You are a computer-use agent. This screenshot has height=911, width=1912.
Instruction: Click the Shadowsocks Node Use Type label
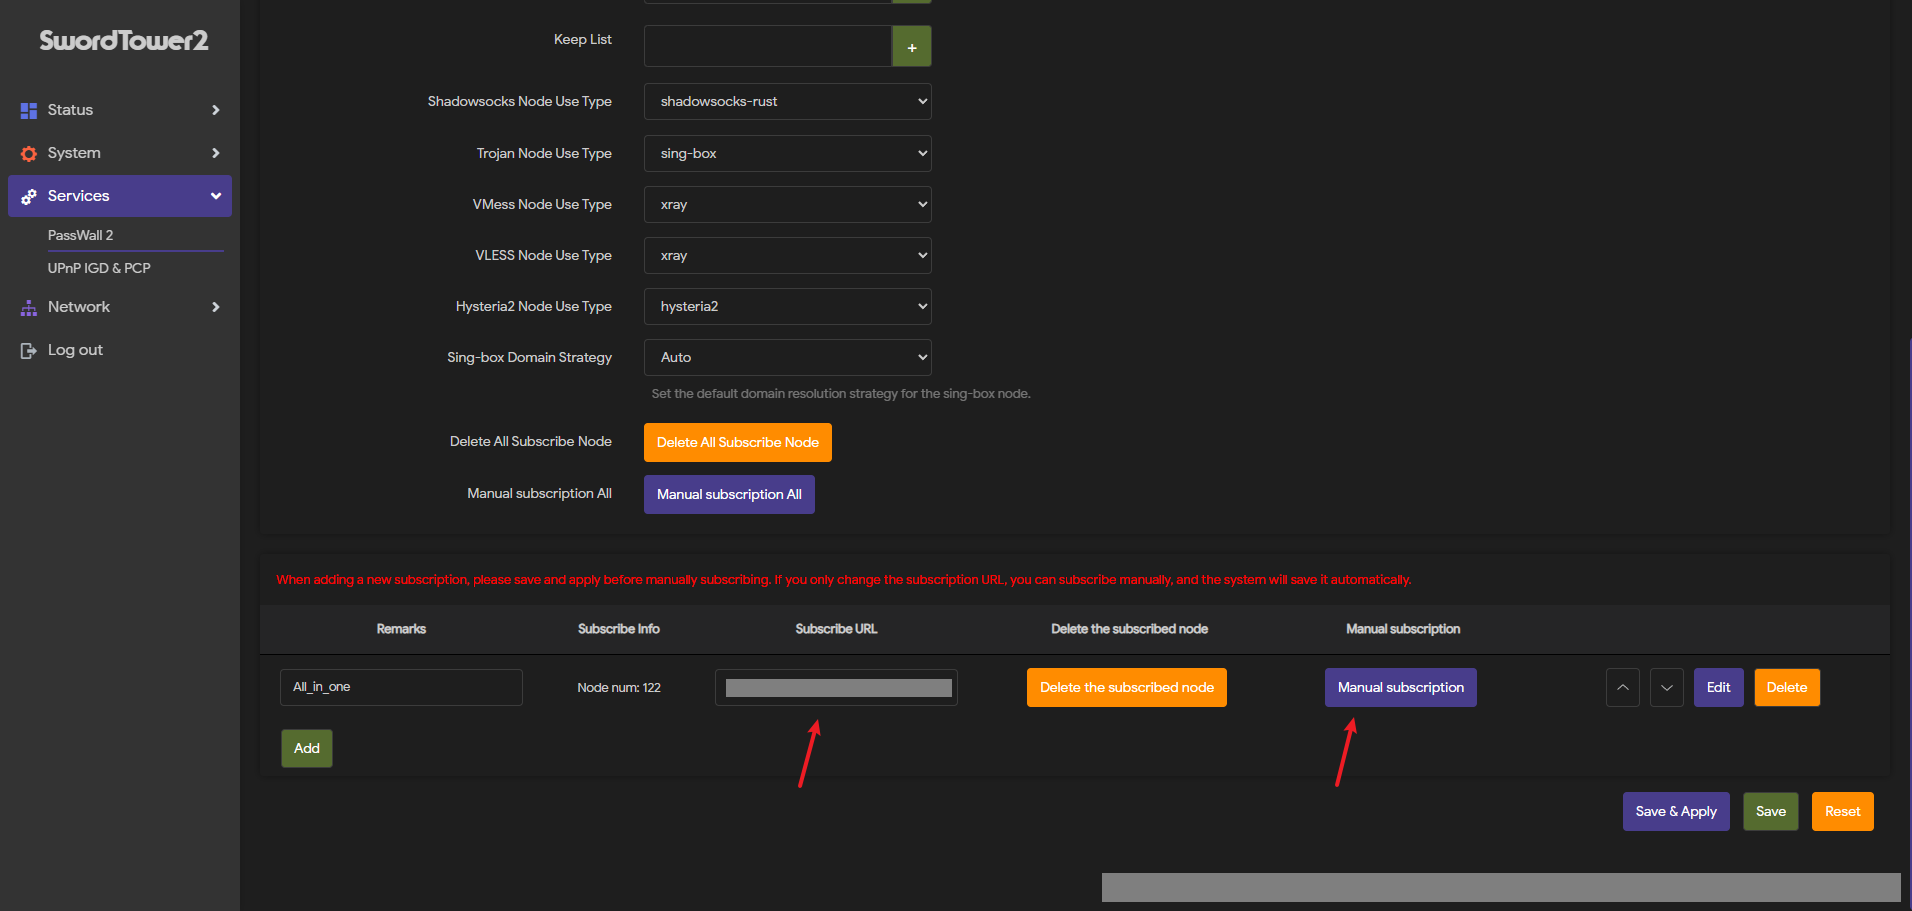tap(520, 102)
